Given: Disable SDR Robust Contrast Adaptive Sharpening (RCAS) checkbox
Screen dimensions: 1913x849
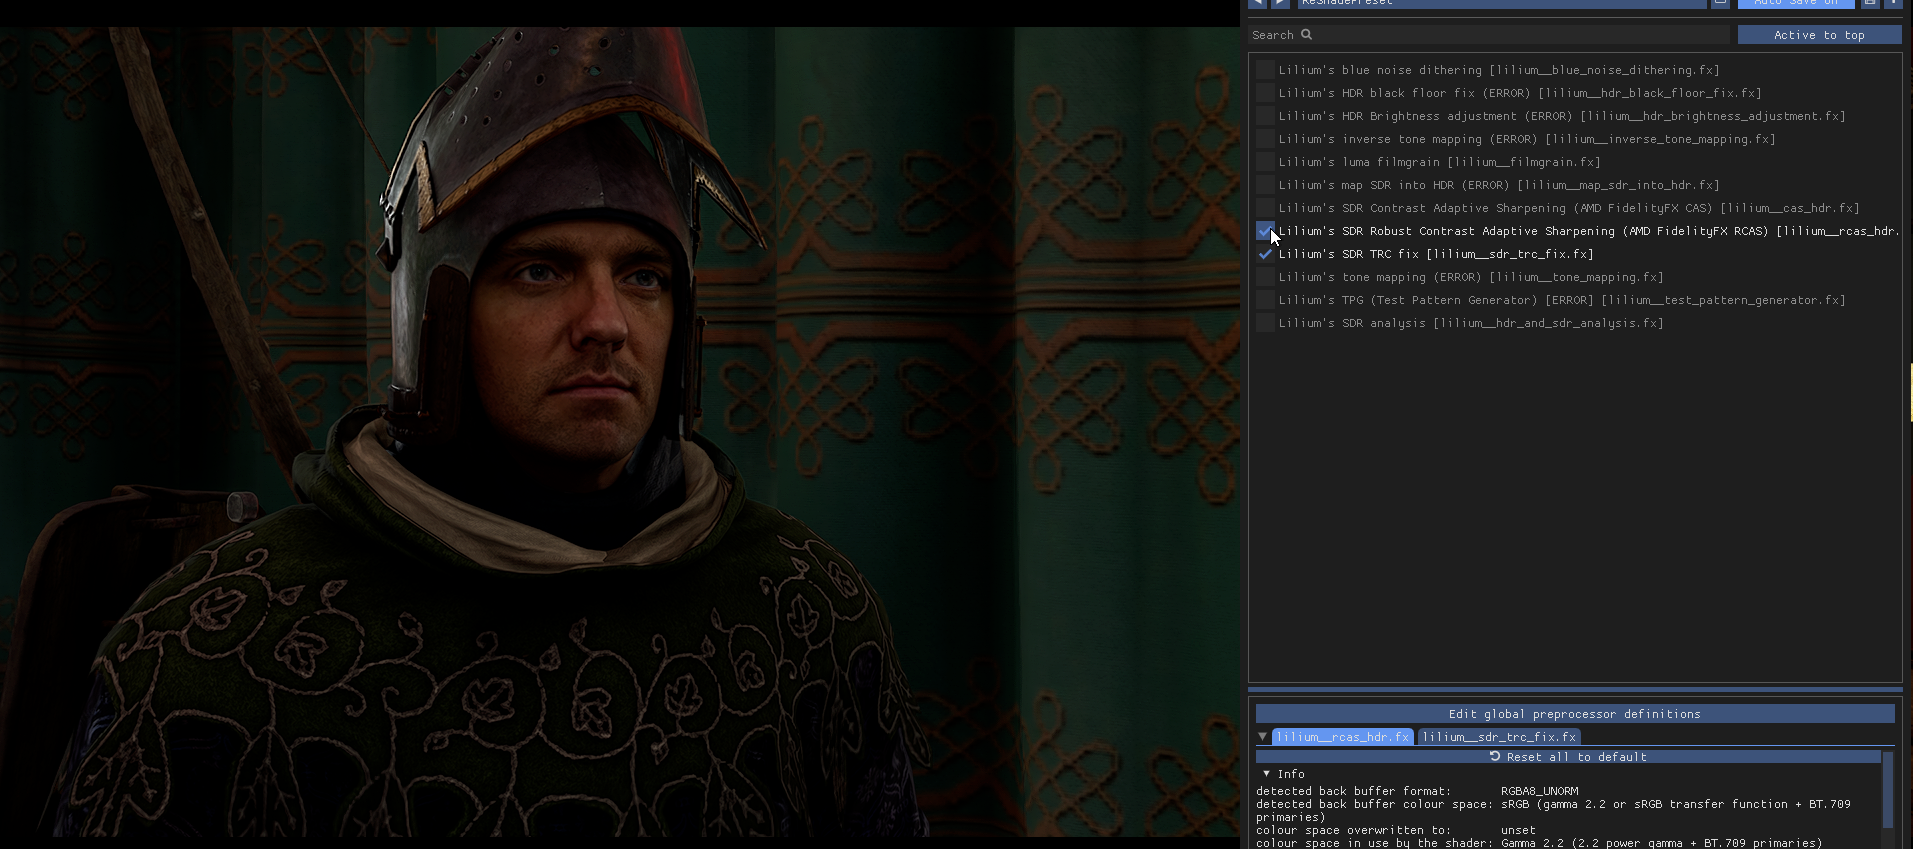Looking at the screenshot, I should coord(1265,231).
